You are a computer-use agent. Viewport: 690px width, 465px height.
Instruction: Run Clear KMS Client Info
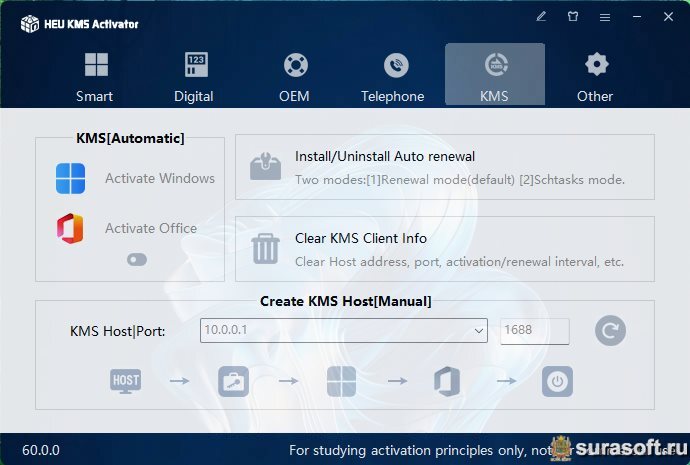445,249
